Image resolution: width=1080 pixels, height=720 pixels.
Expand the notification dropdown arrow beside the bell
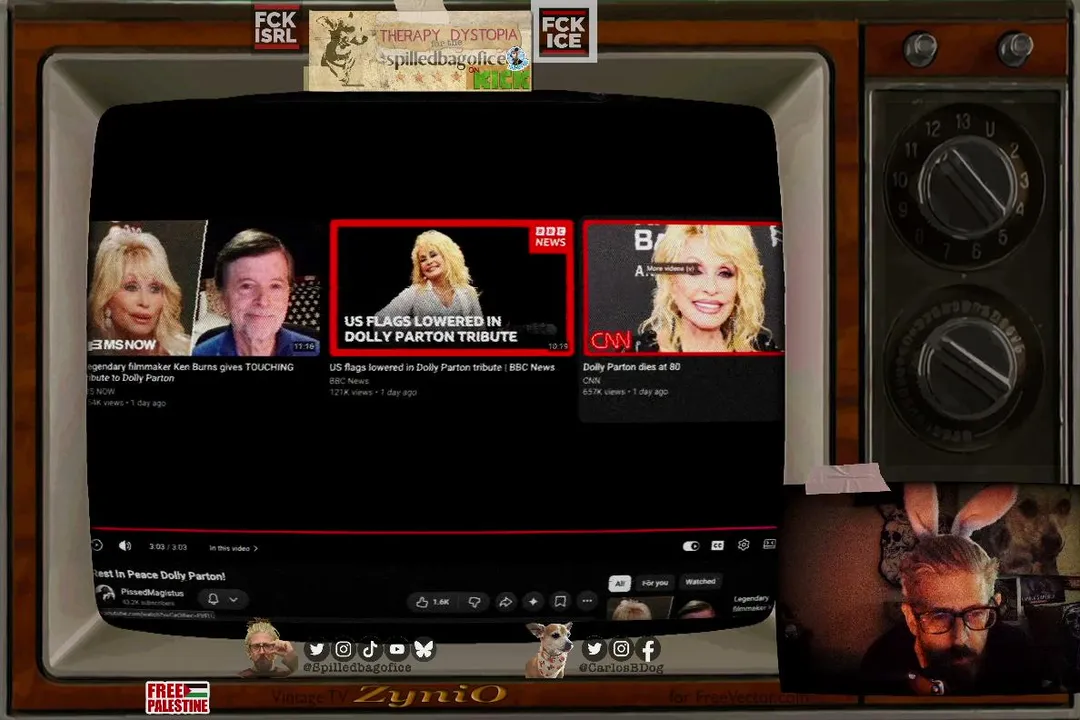coord(233,599)
